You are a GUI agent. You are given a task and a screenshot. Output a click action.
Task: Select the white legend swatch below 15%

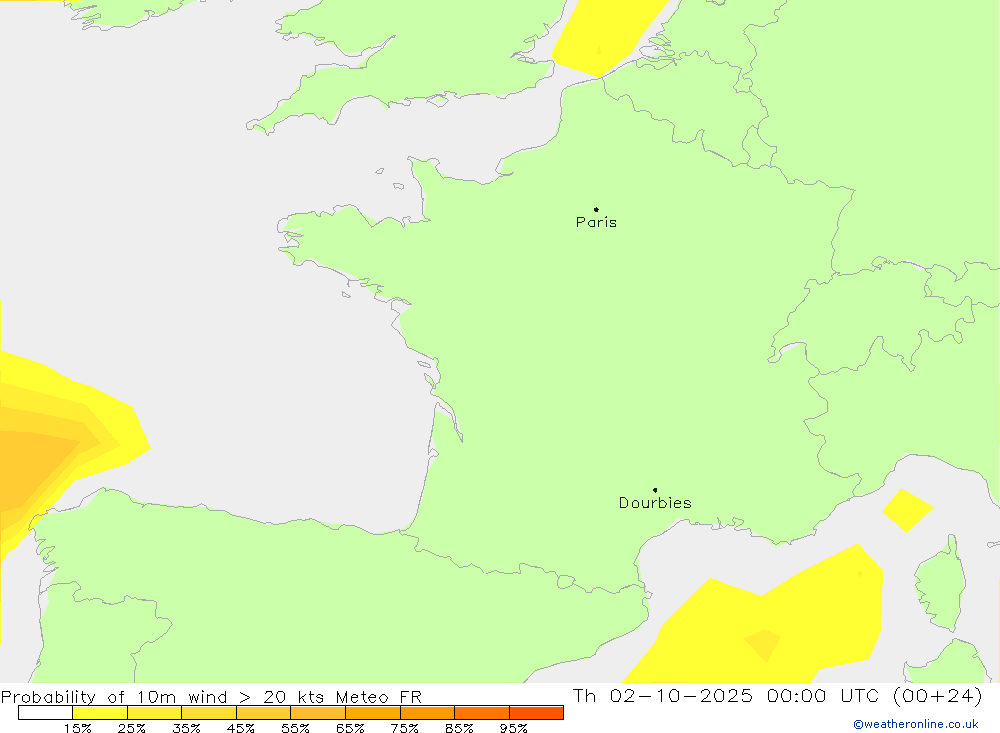click(45, 713)
